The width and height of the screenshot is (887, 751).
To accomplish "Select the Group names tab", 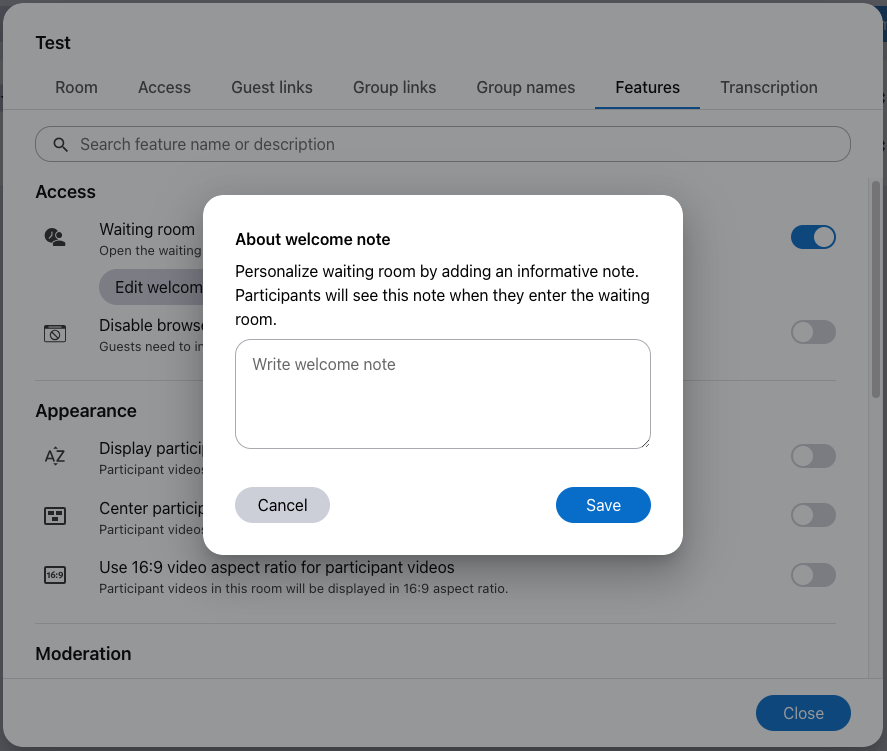I will point(525,87).
